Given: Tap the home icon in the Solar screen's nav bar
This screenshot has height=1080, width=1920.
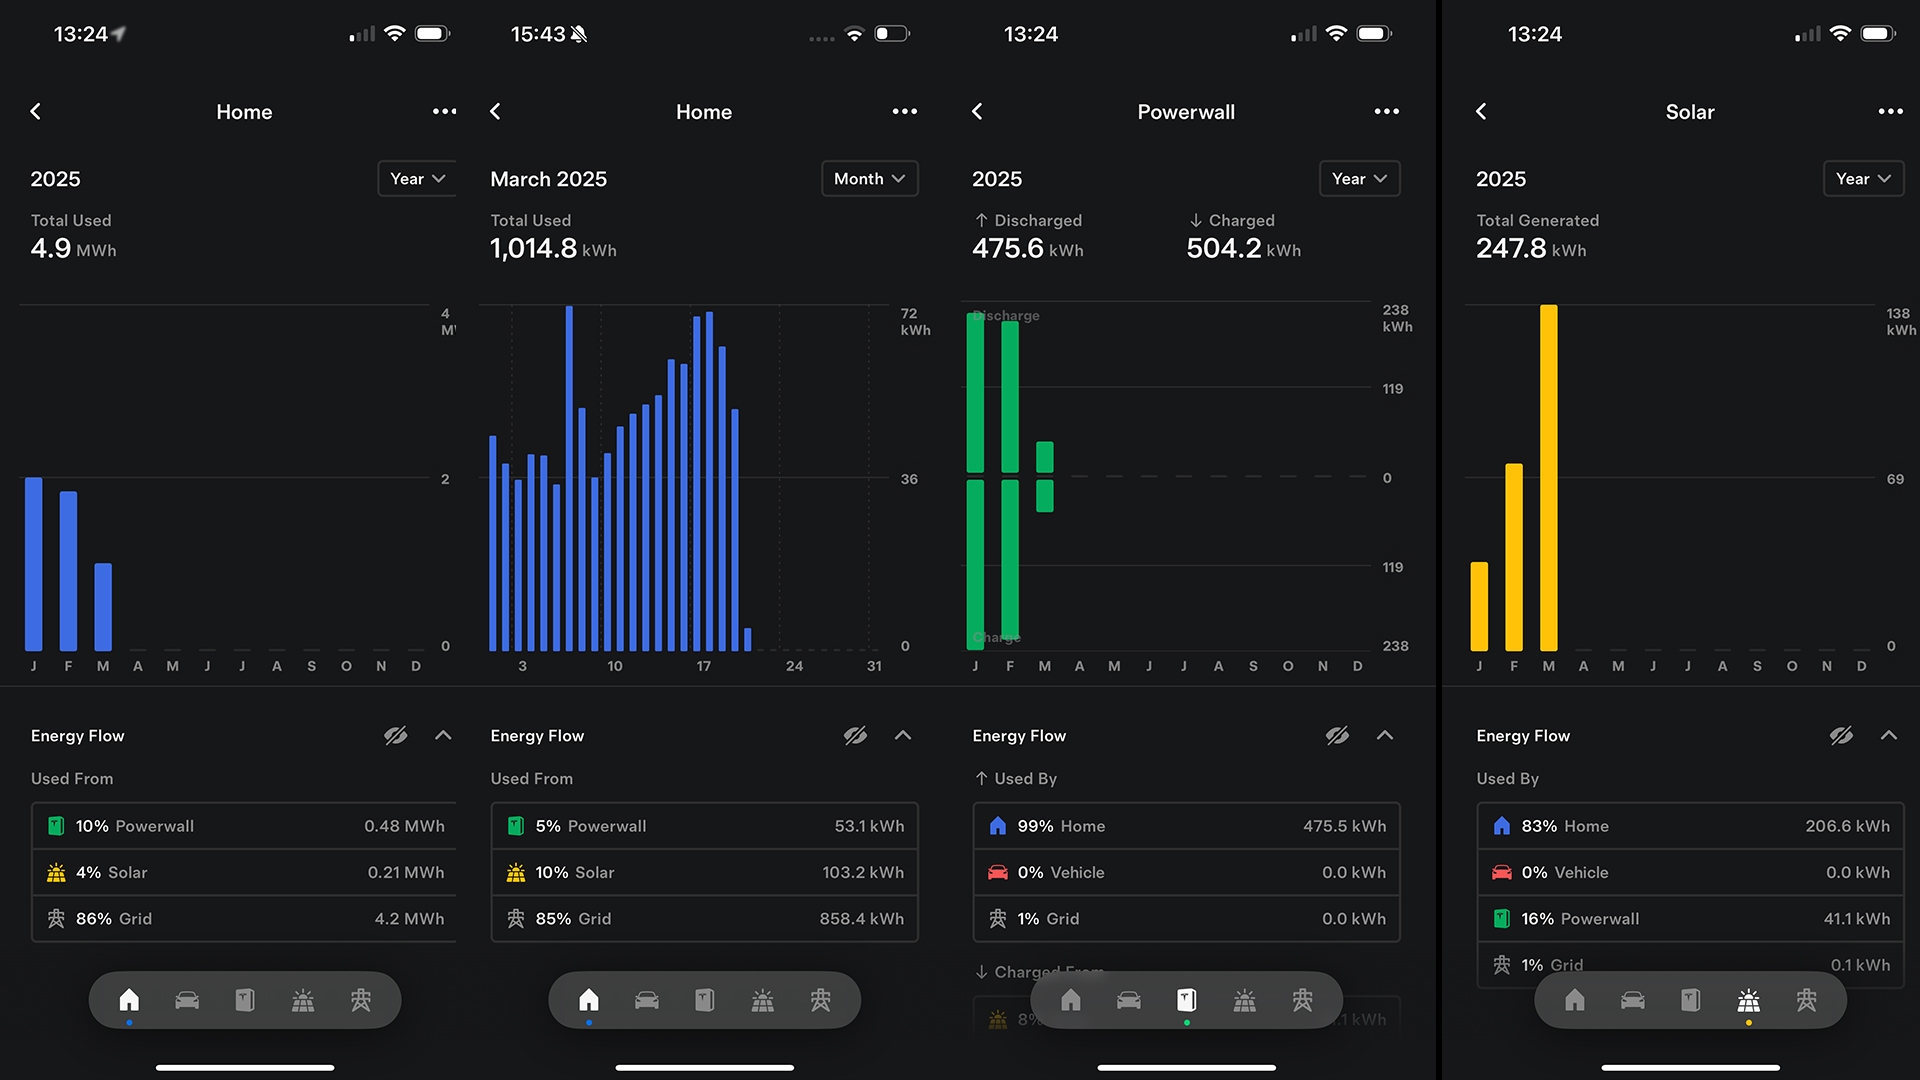Looking at the screenshot, I should 1574,1000.
